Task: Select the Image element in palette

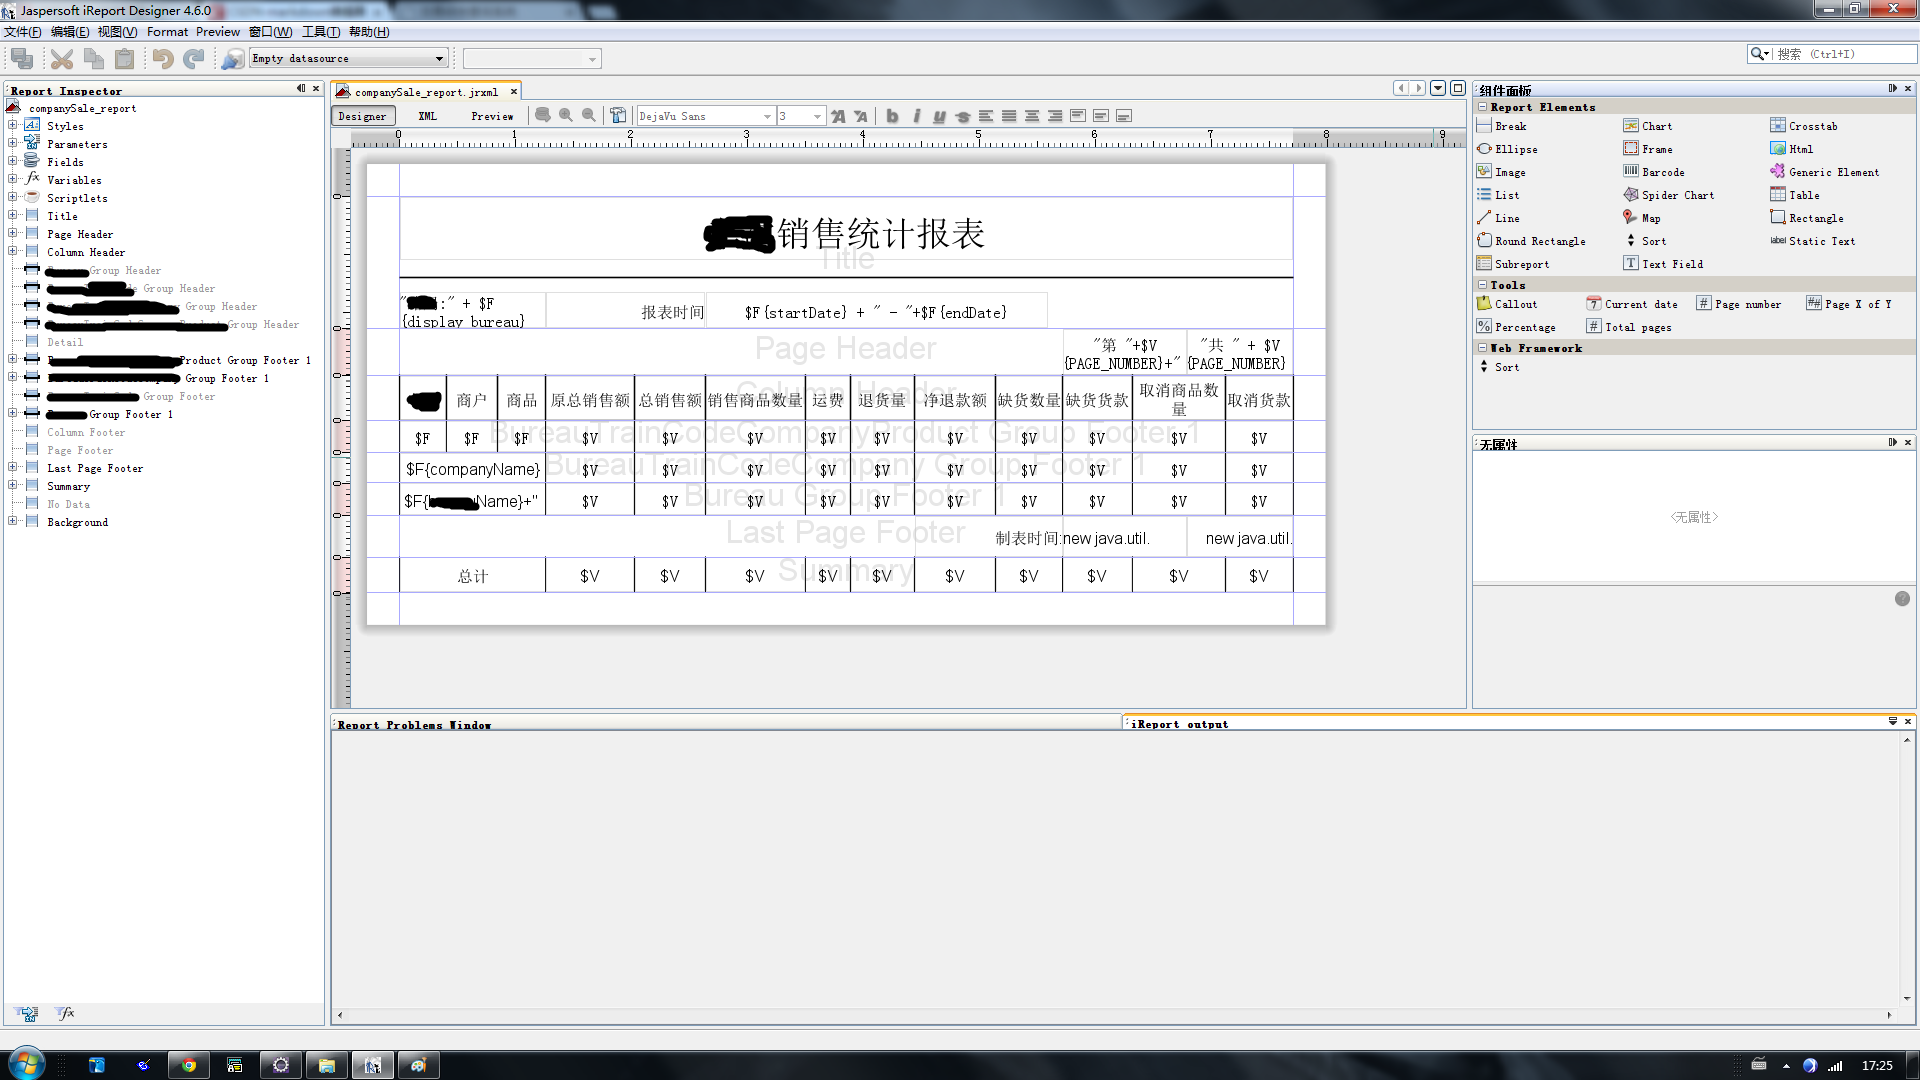Action: point(1501,172)
